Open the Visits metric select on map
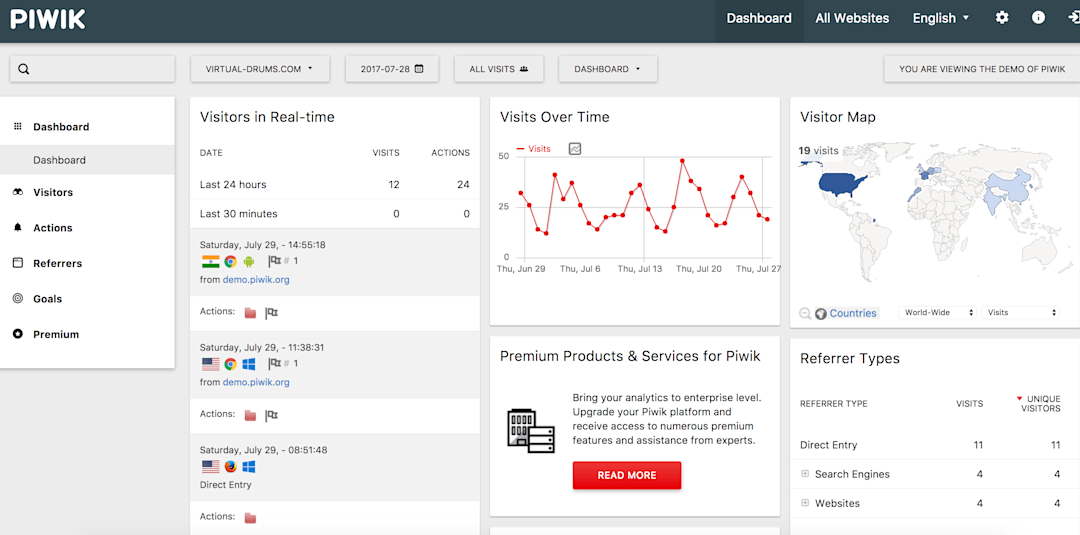 coord(1020,313)
